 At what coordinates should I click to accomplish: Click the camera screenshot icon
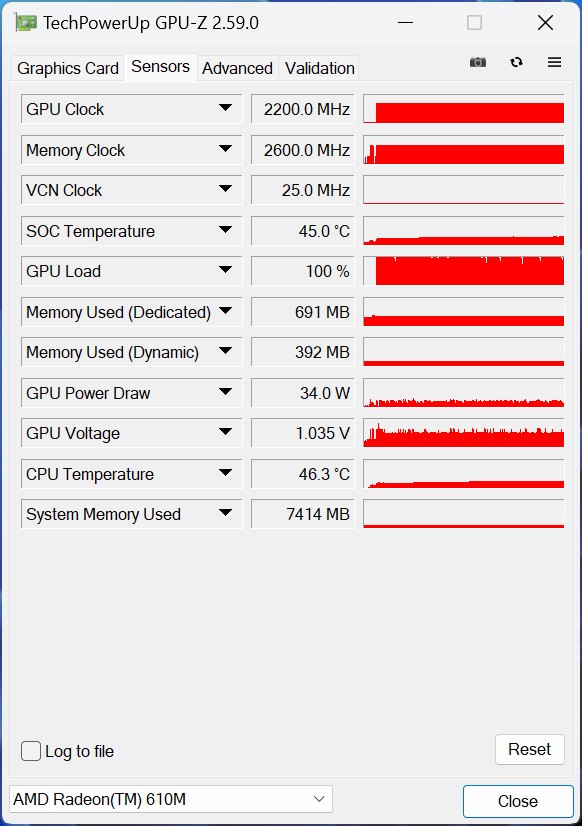click(478, 62)
